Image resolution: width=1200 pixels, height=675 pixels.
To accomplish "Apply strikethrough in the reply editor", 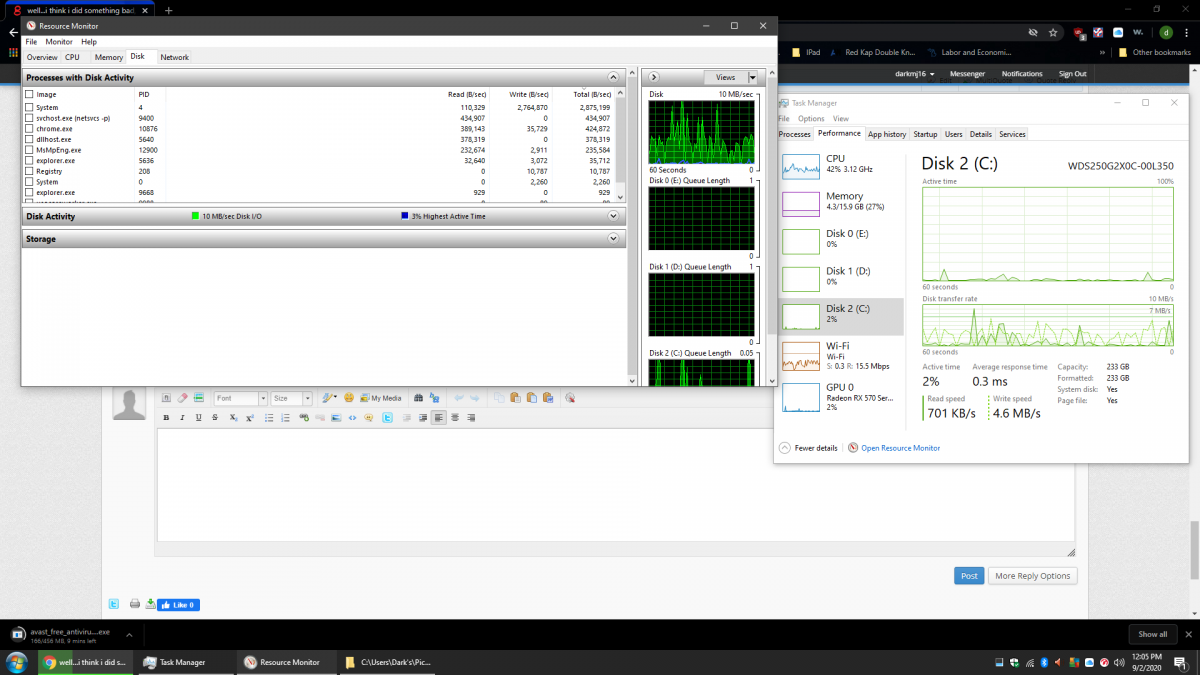I will coord(215,417).
